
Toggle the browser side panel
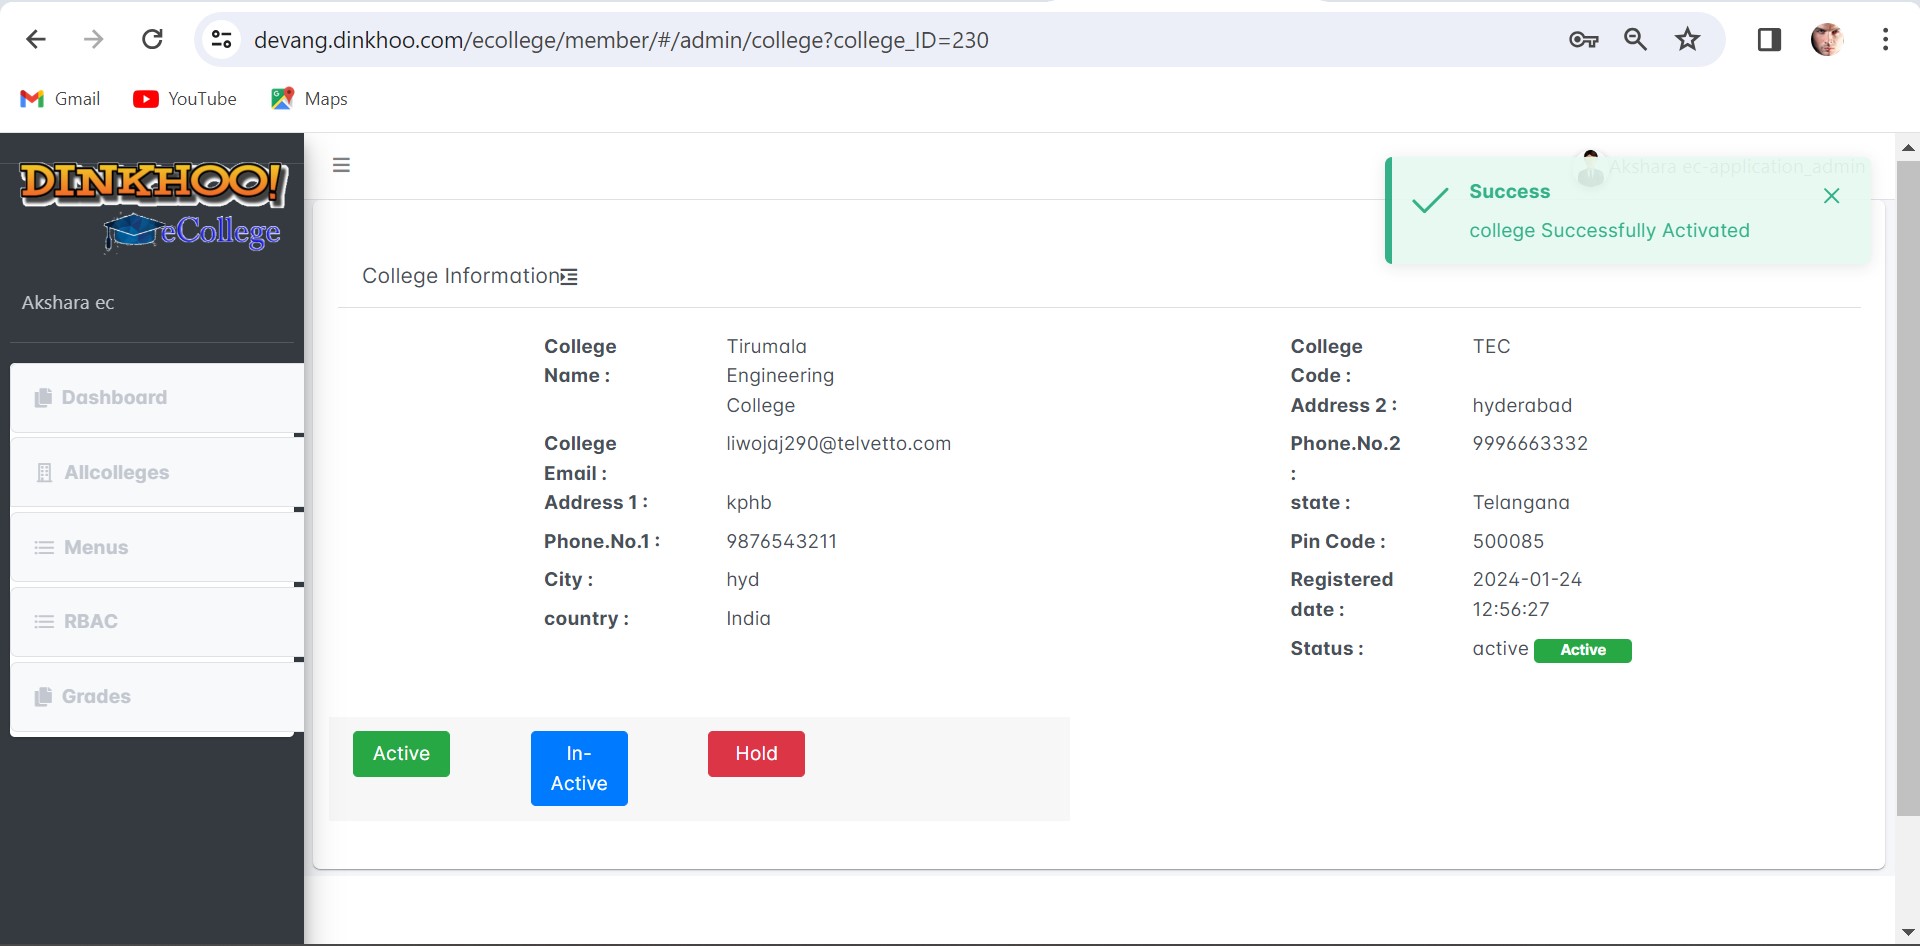coord(1769,39)
